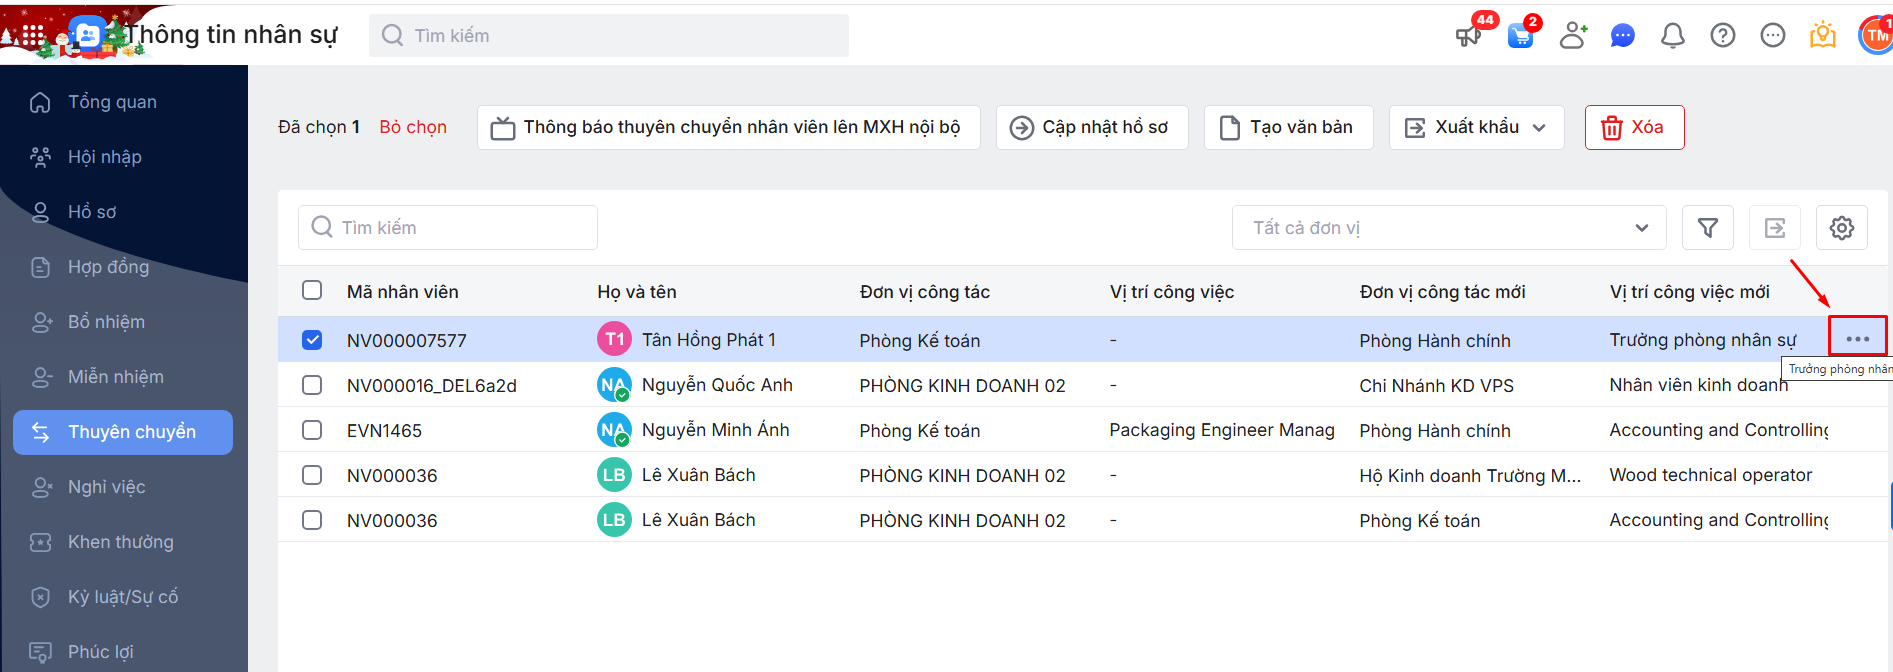
Task: Uncheck the NV000007577 row checkbox
Action: coord(312,340)
